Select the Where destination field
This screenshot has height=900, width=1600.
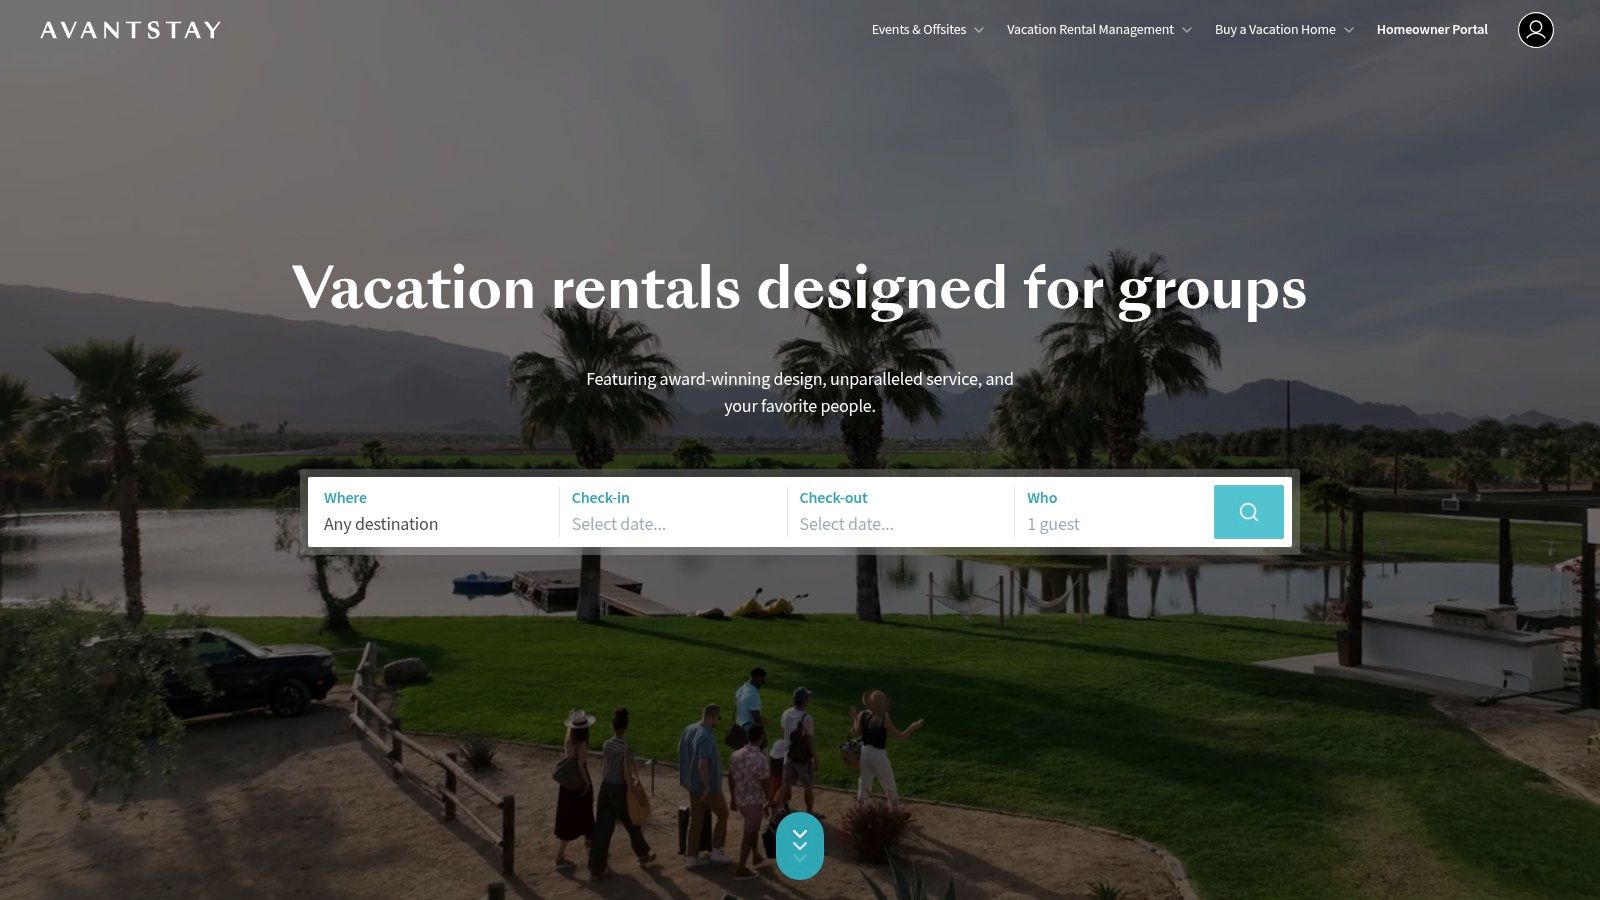click(x=434, y=512)
